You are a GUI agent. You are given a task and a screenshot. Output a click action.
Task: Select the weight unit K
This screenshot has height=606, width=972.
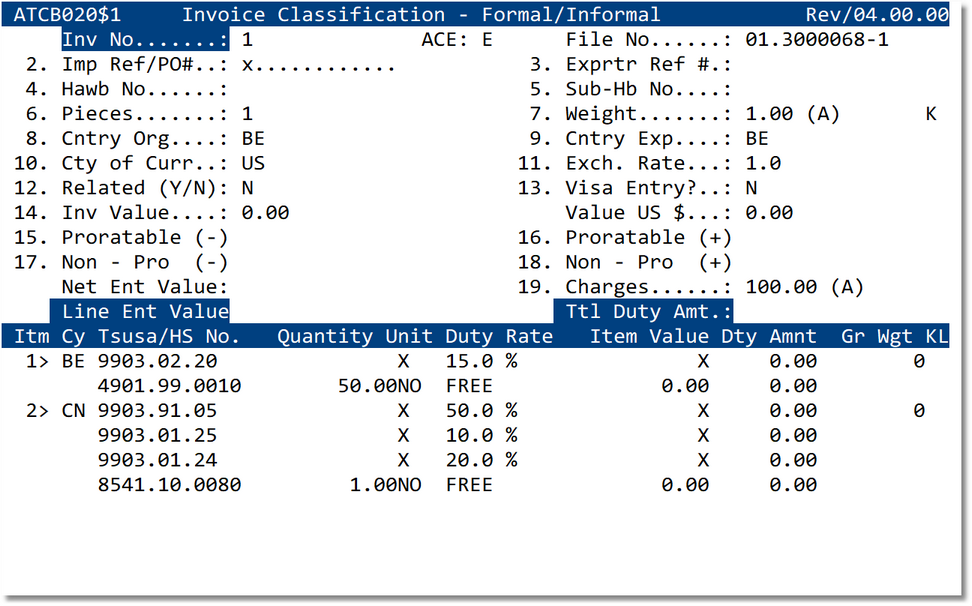coord(930,114)
